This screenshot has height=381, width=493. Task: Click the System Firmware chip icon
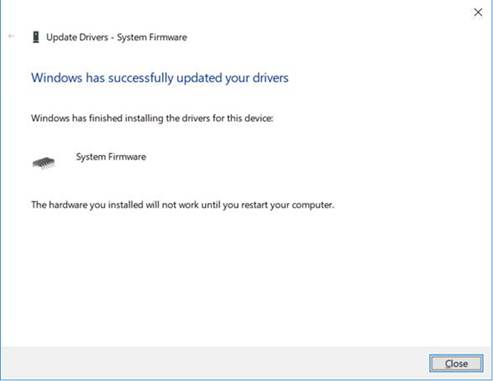pos(44,163)
